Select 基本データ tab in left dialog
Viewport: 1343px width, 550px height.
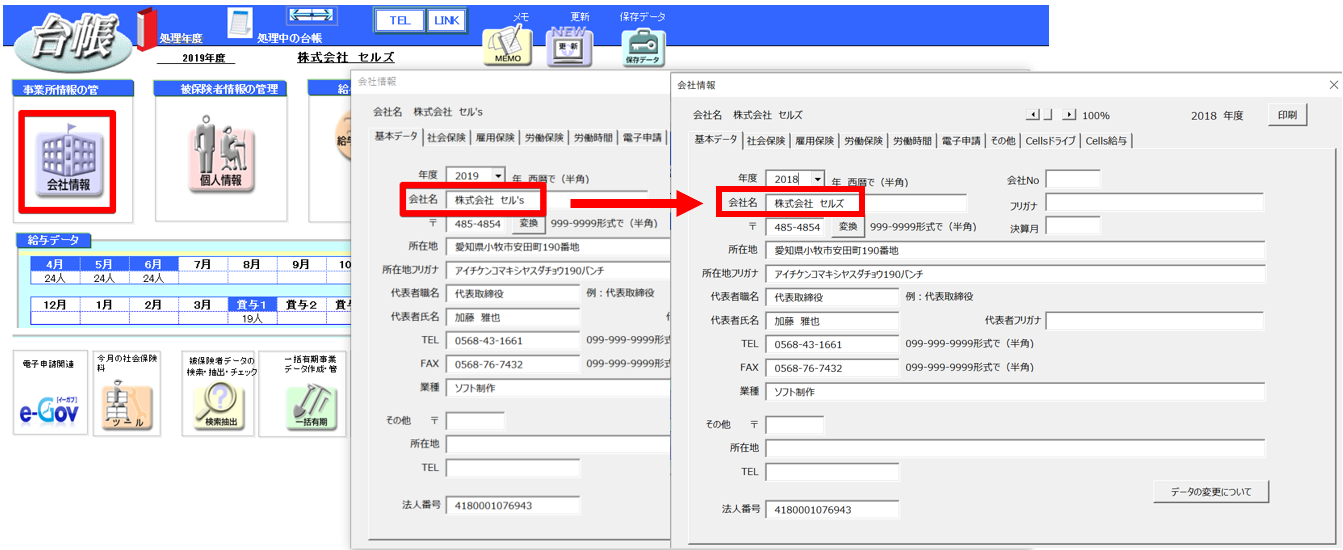click(396, 136)
